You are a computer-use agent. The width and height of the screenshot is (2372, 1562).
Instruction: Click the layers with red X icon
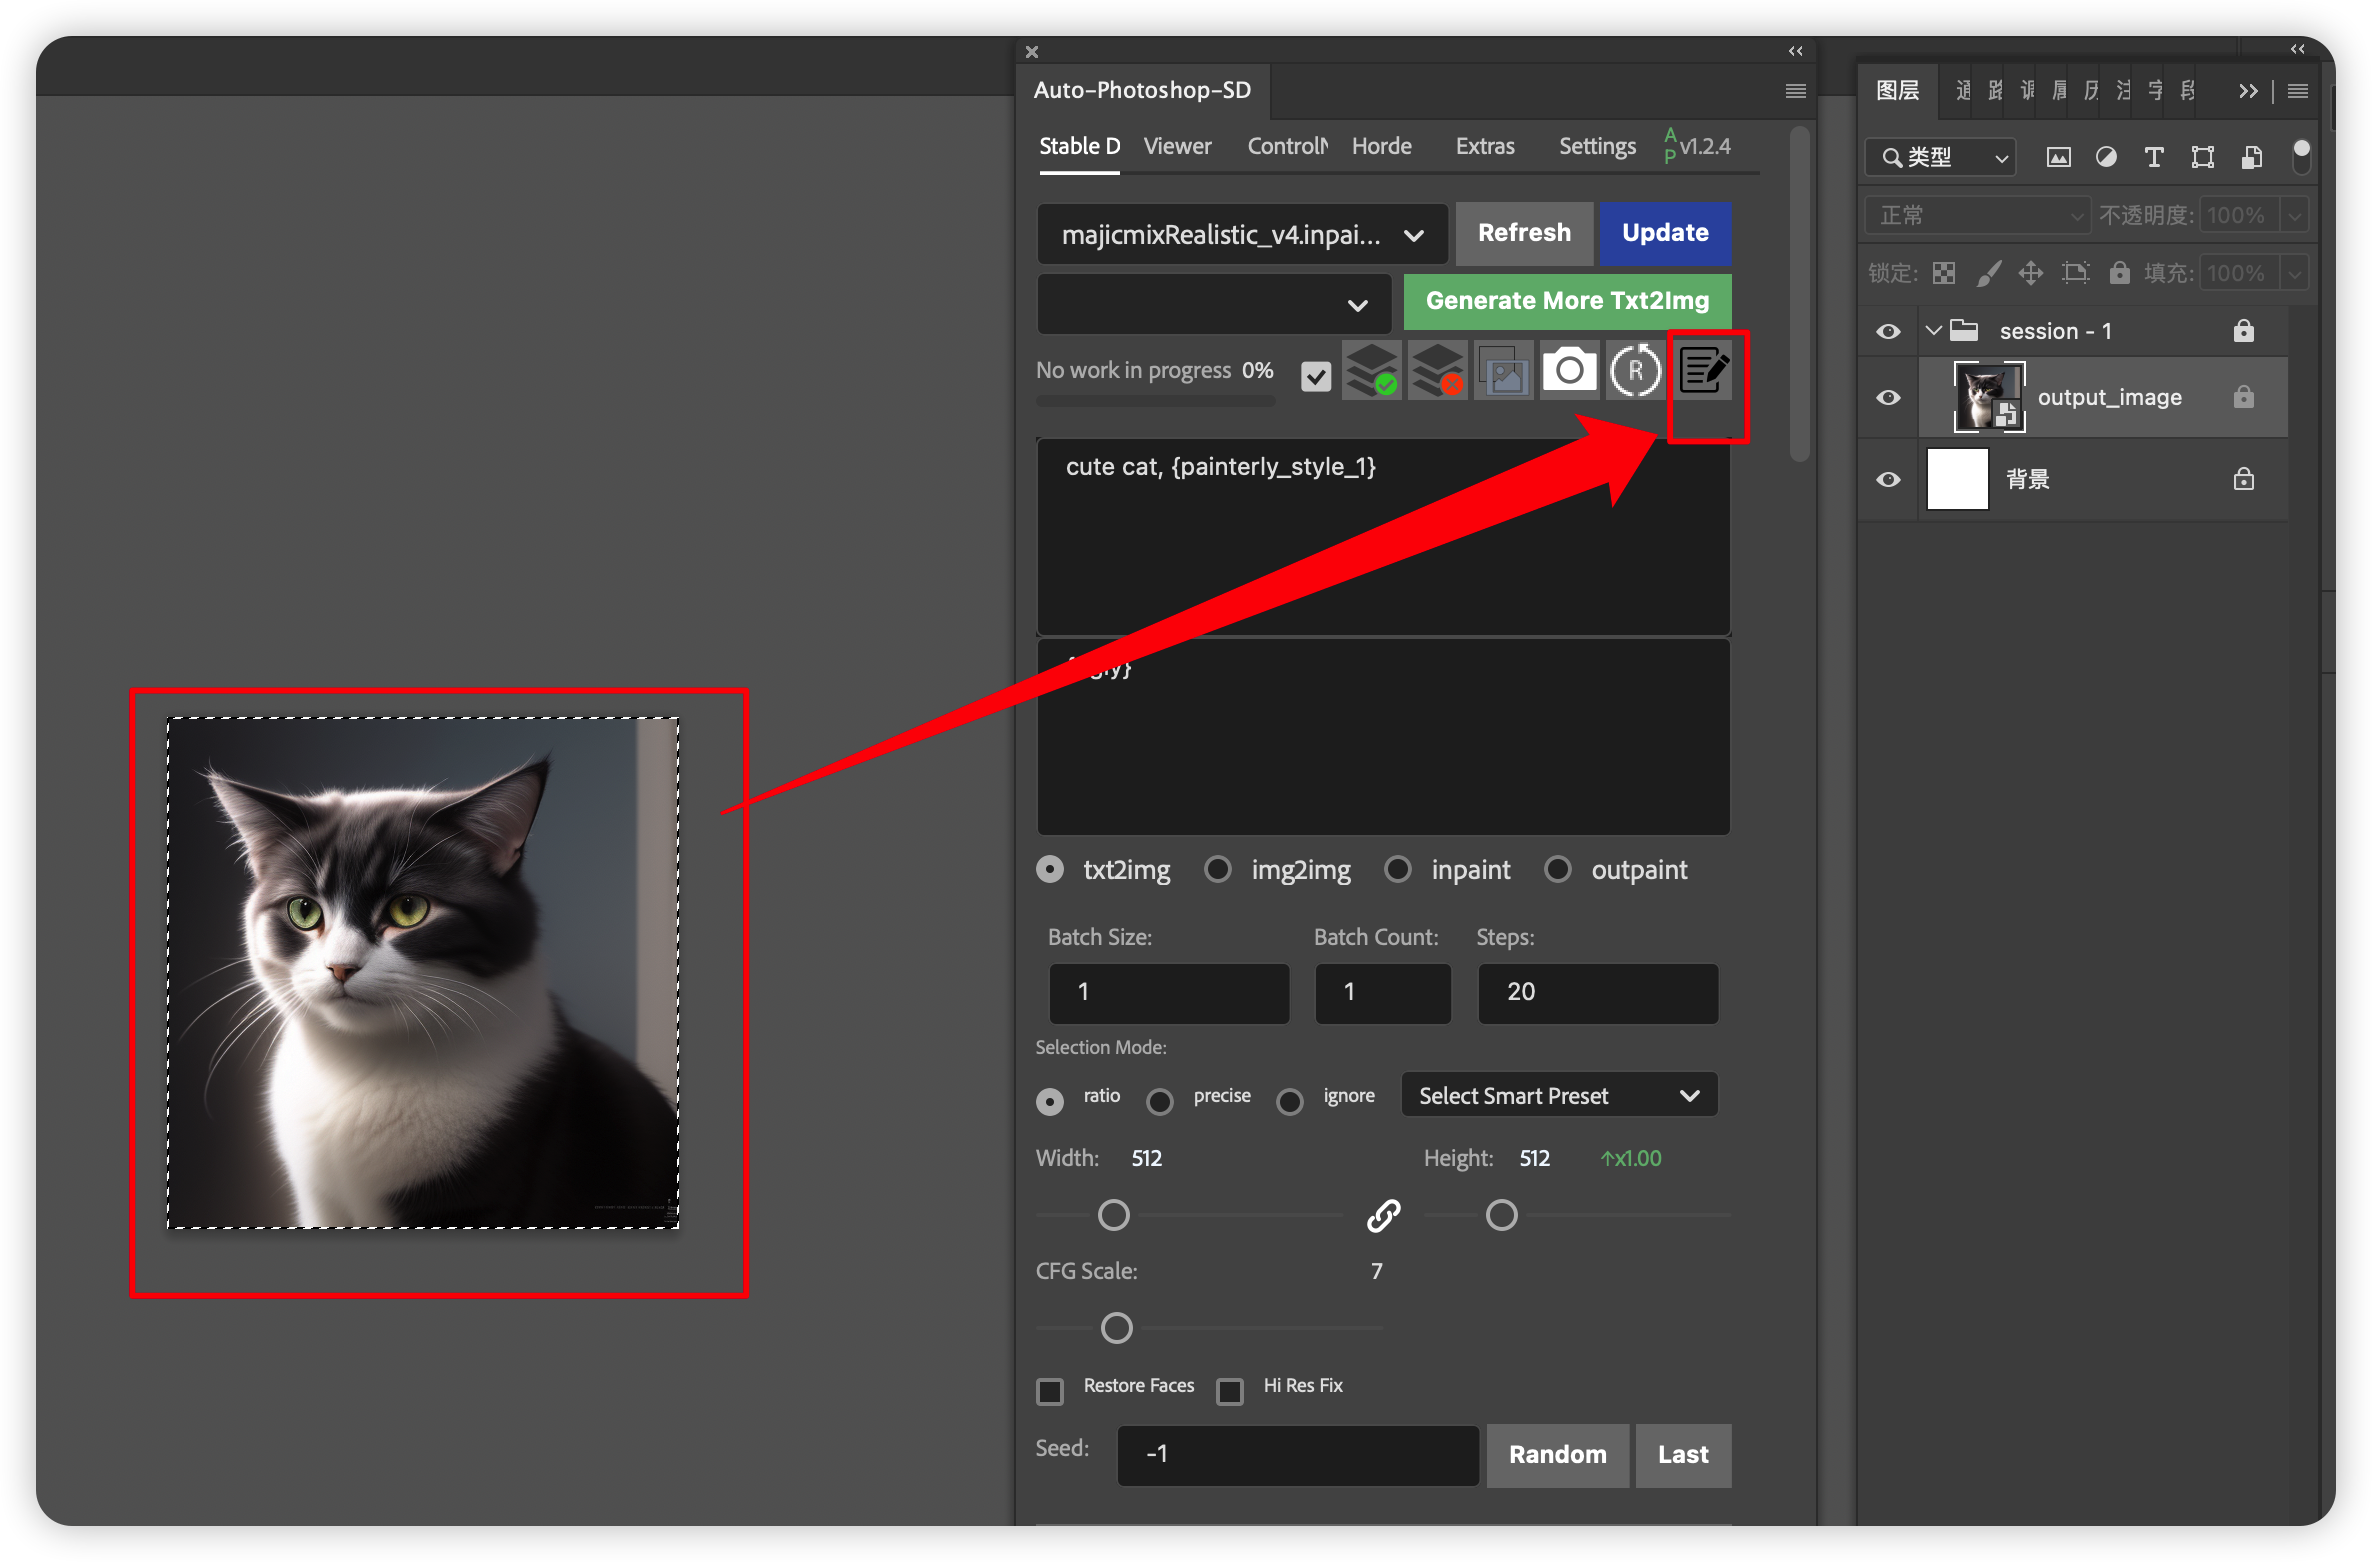[x=1438, y=370]
